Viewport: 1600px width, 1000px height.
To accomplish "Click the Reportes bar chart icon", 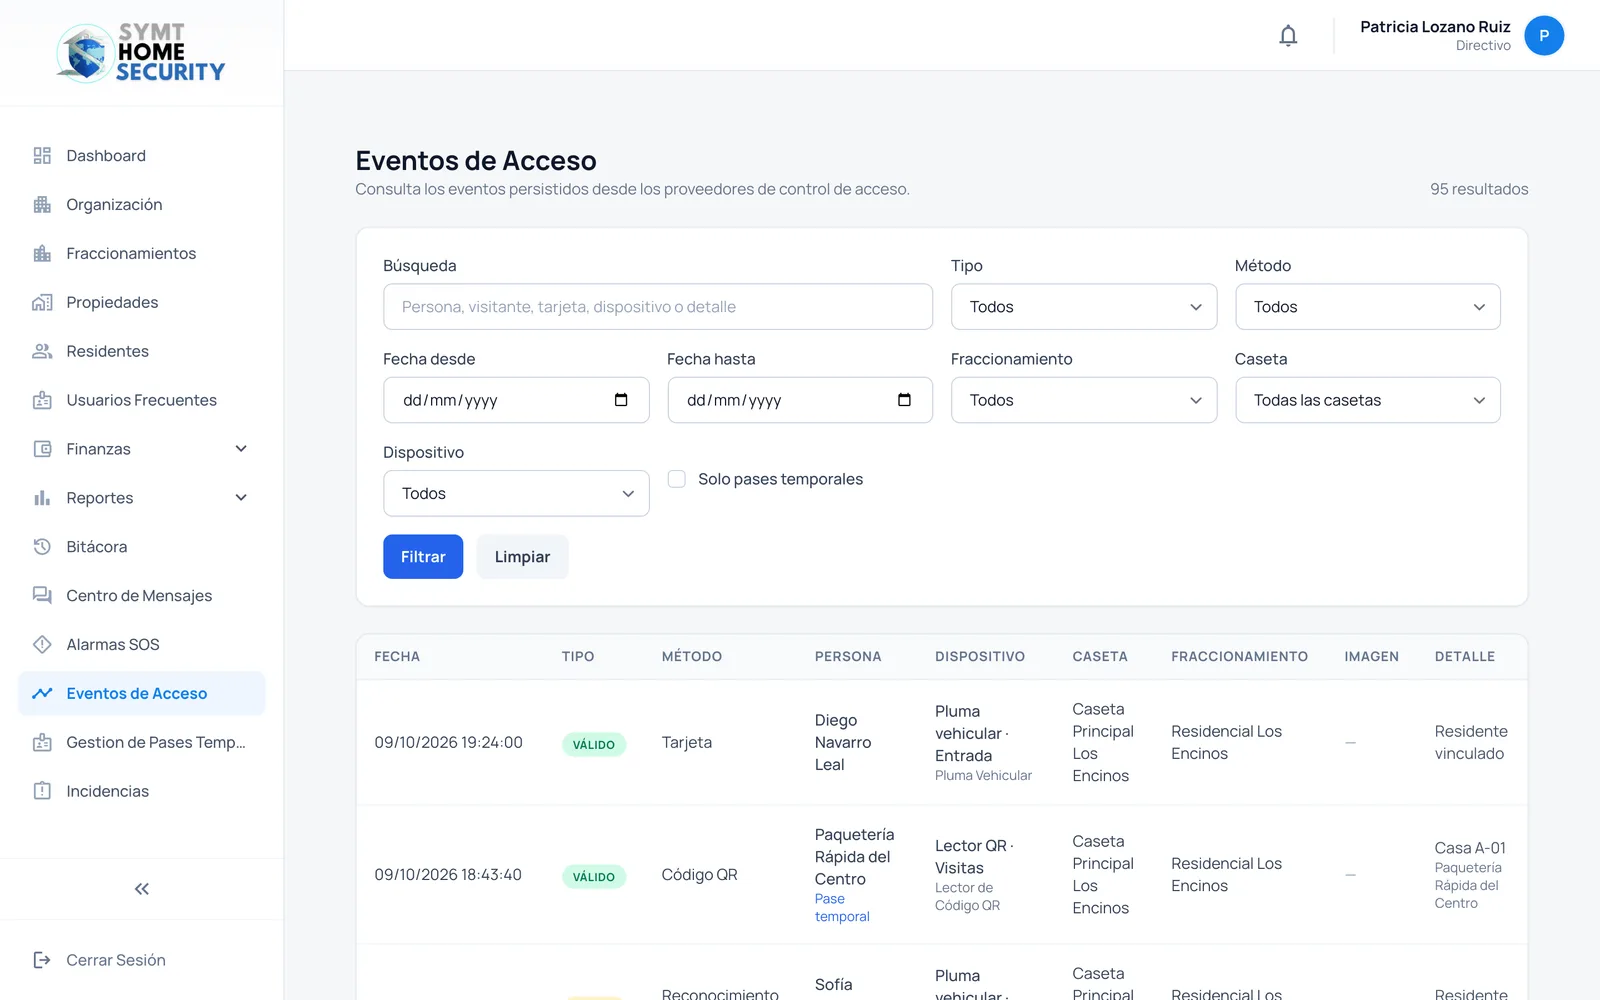I will point(42,499).
